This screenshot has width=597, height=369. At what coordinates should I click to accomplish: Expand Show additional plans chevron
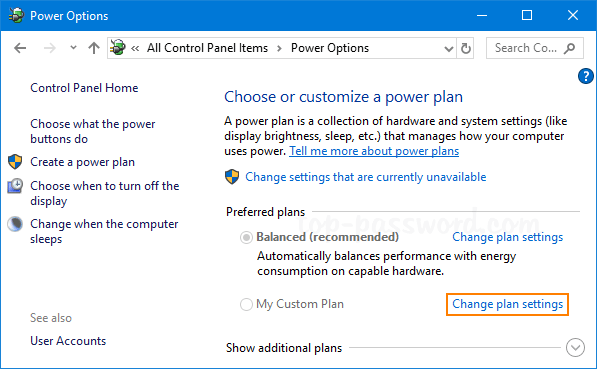pos(575,347)
